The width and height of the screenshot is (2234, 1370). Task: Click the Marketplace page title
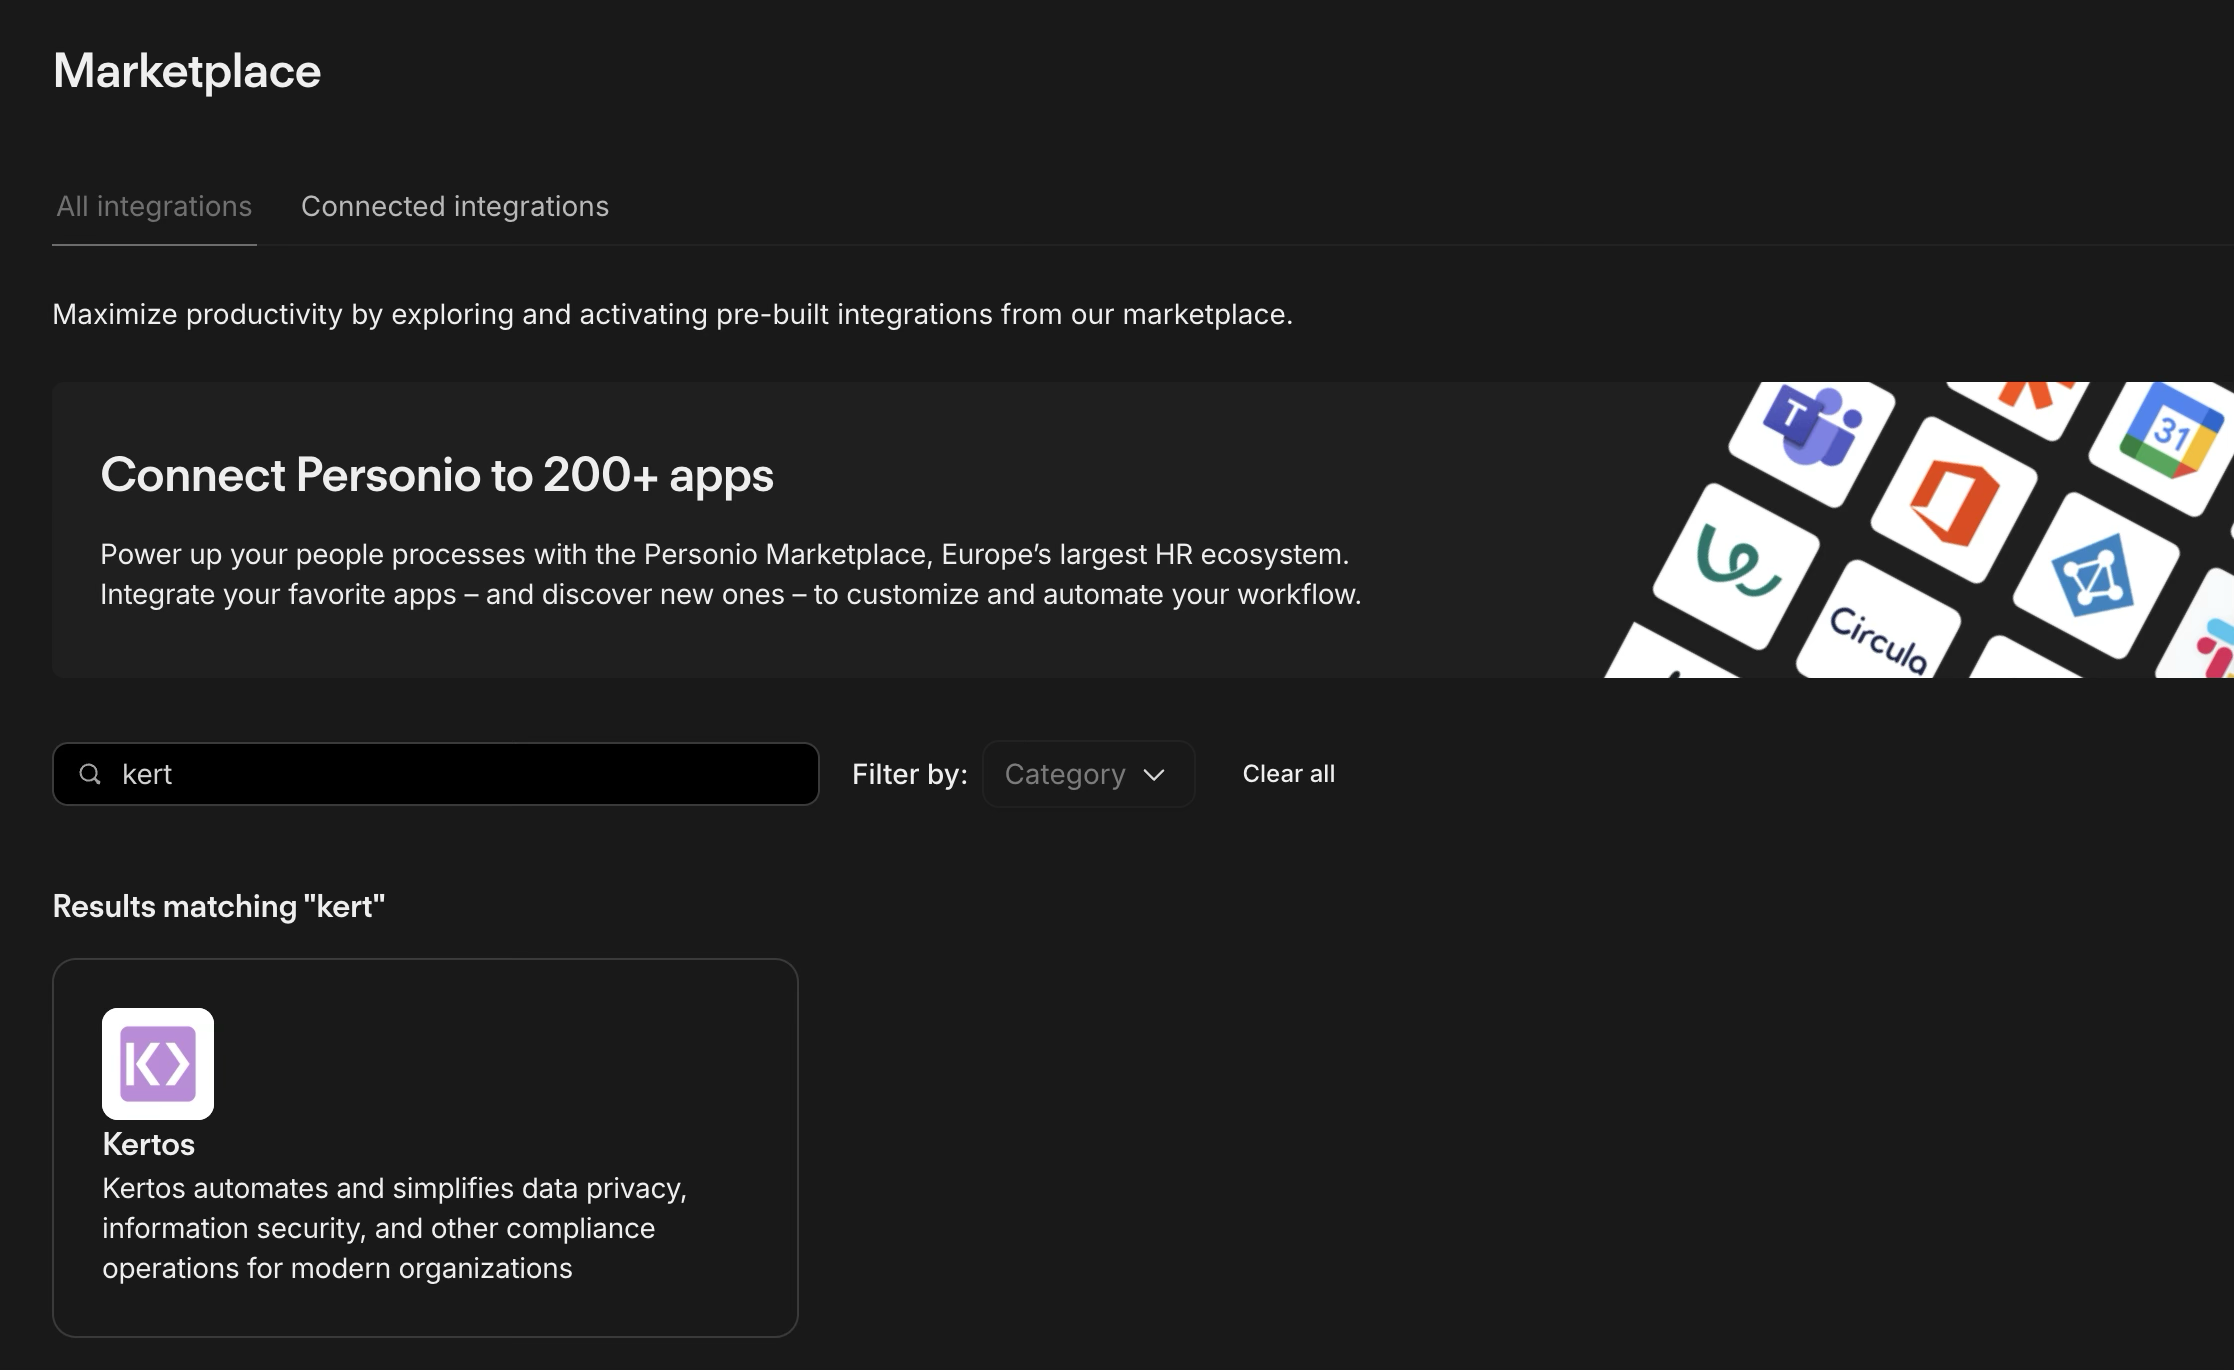[187, 71]
